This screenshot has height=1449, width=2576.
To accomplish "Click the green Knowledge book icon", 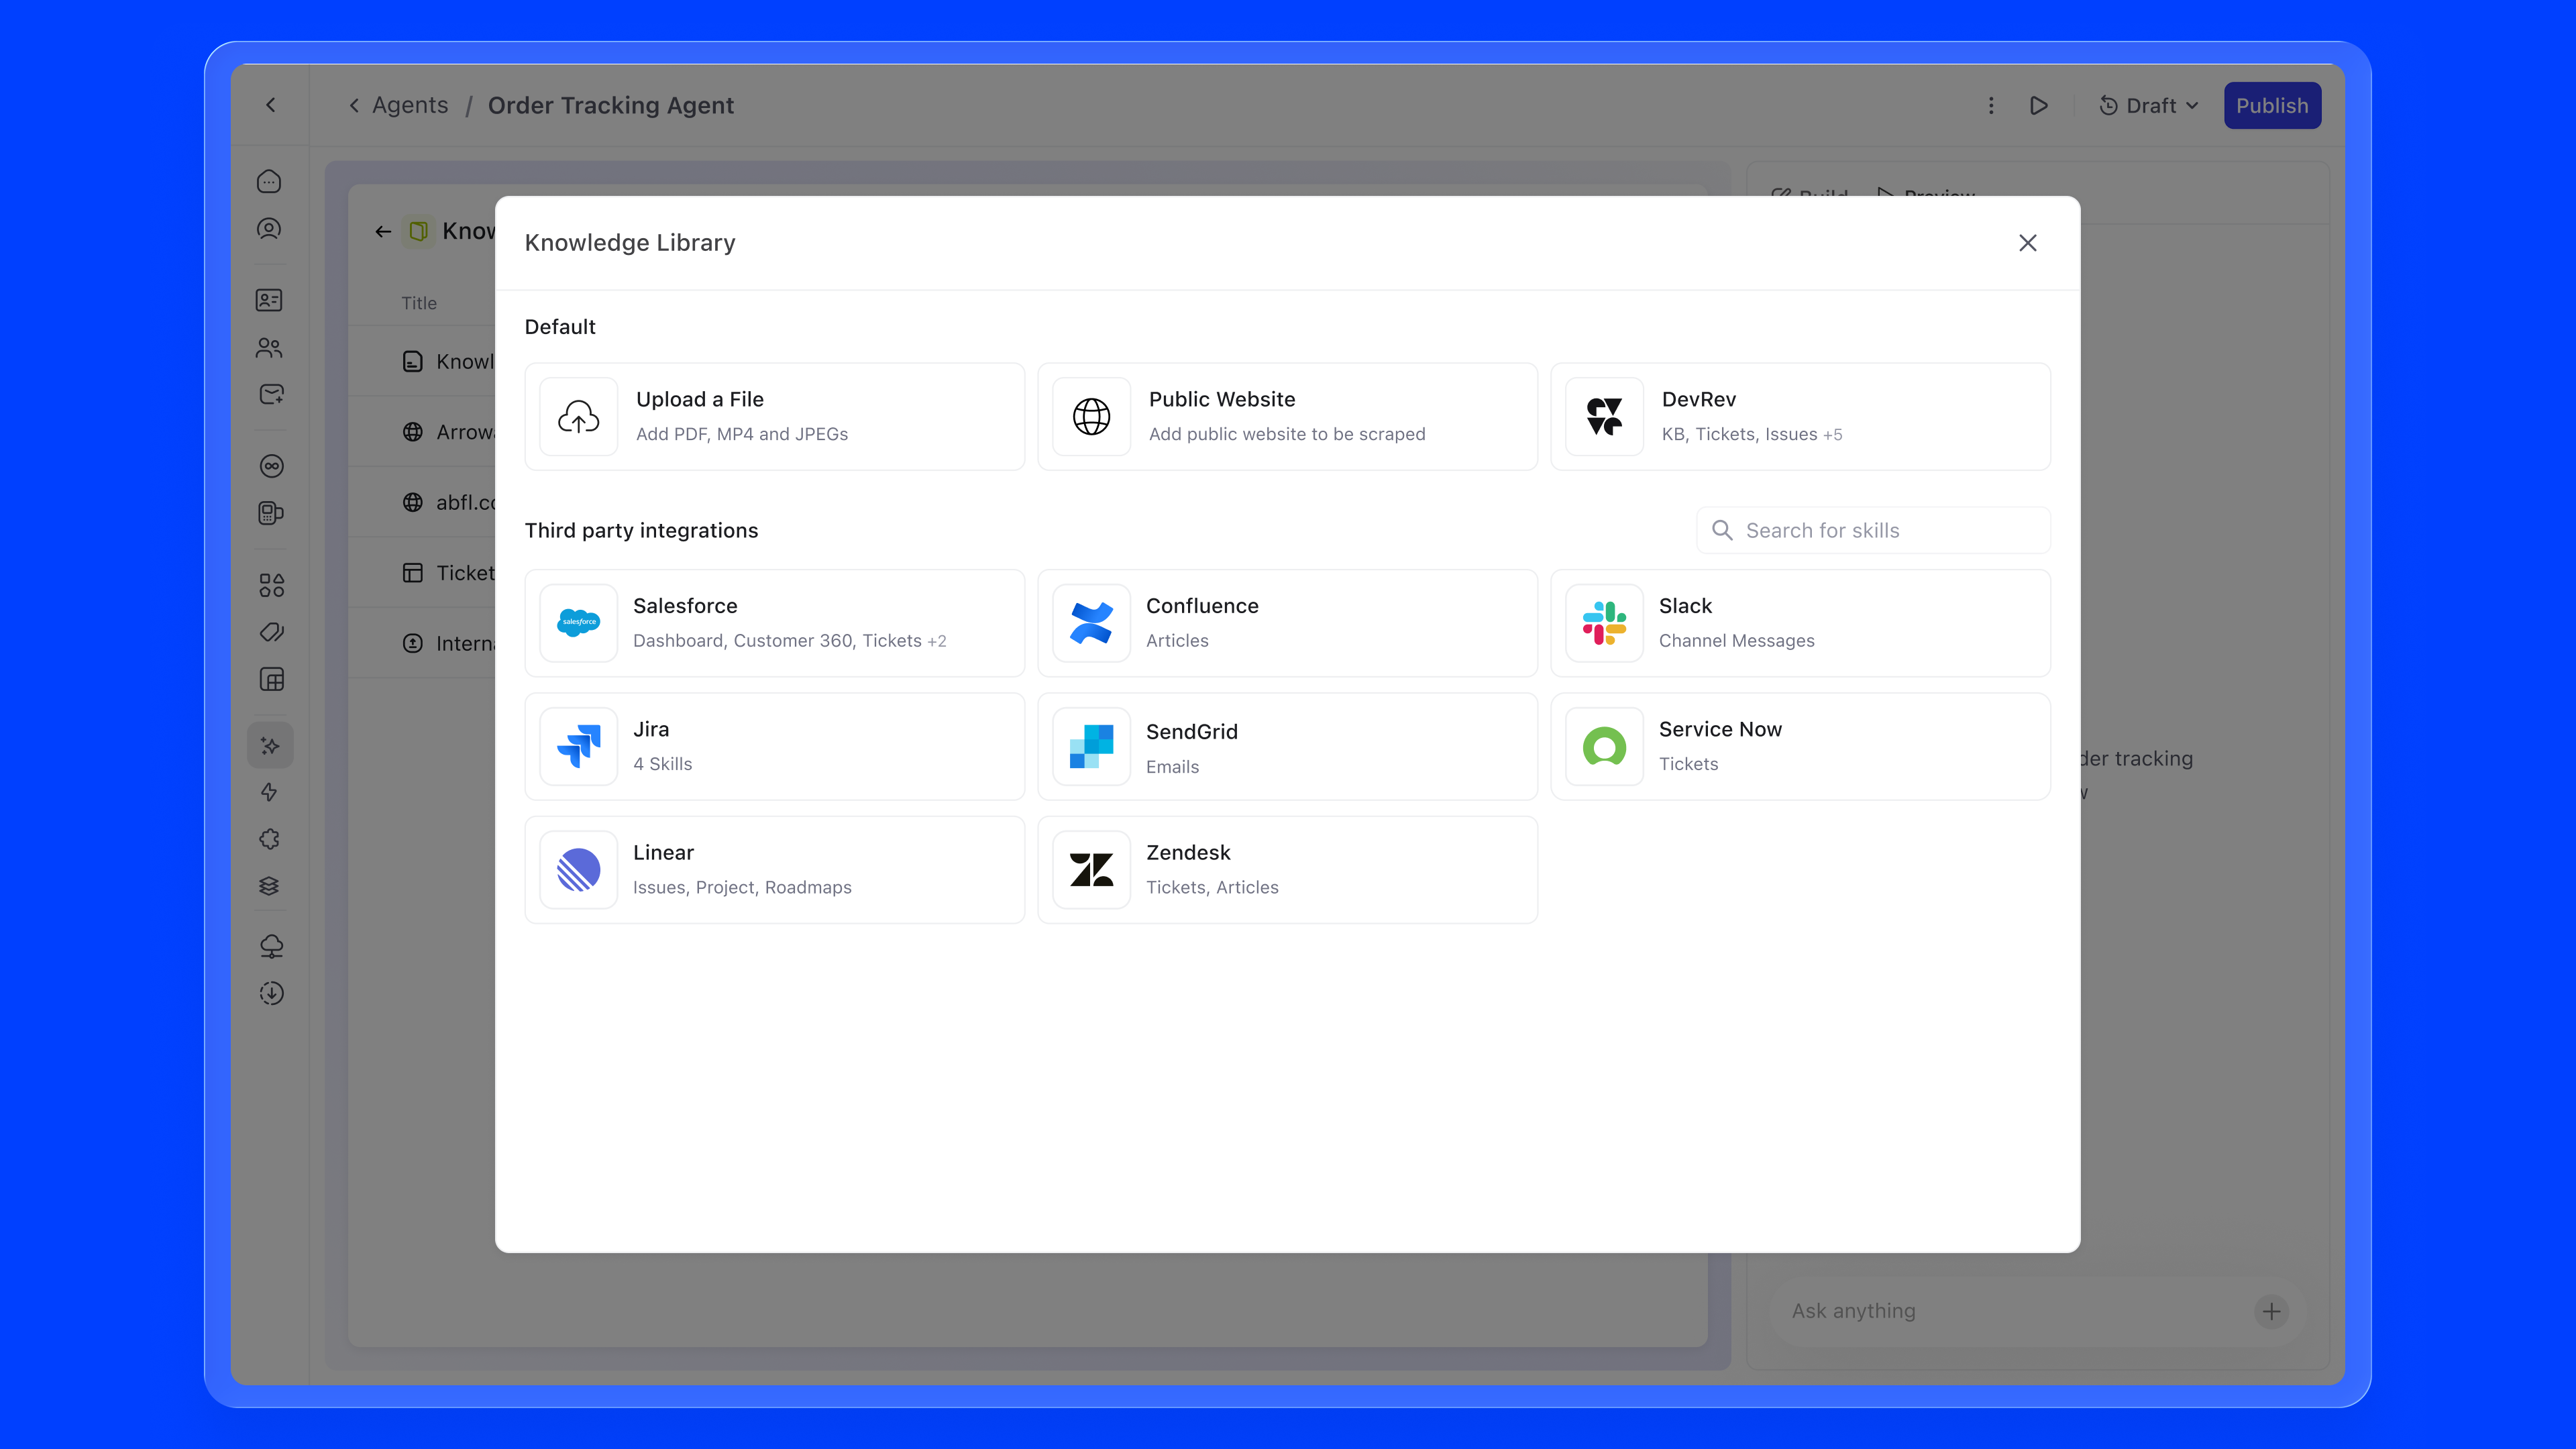I will 419,232.
